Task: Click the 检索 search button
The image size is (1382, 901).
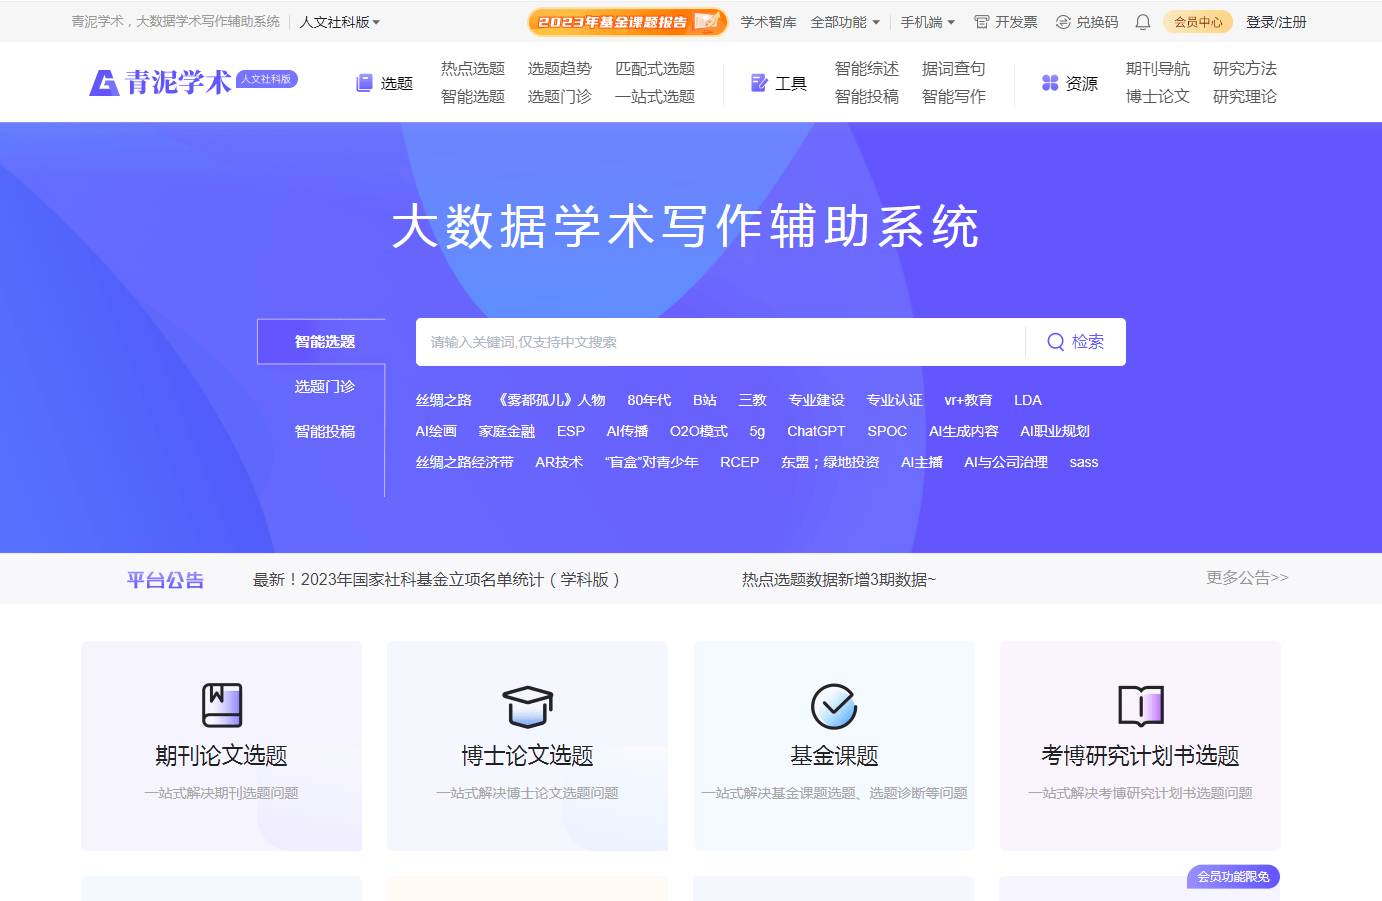Action: (x=1074, y=341)
